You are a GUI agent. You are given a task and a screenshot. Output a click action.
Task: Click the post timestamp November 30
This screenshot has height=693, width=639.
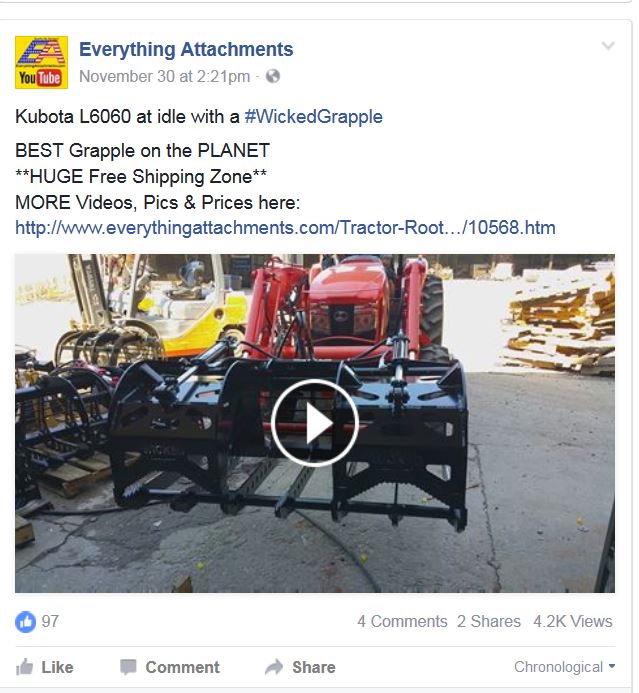pos(164,76)
